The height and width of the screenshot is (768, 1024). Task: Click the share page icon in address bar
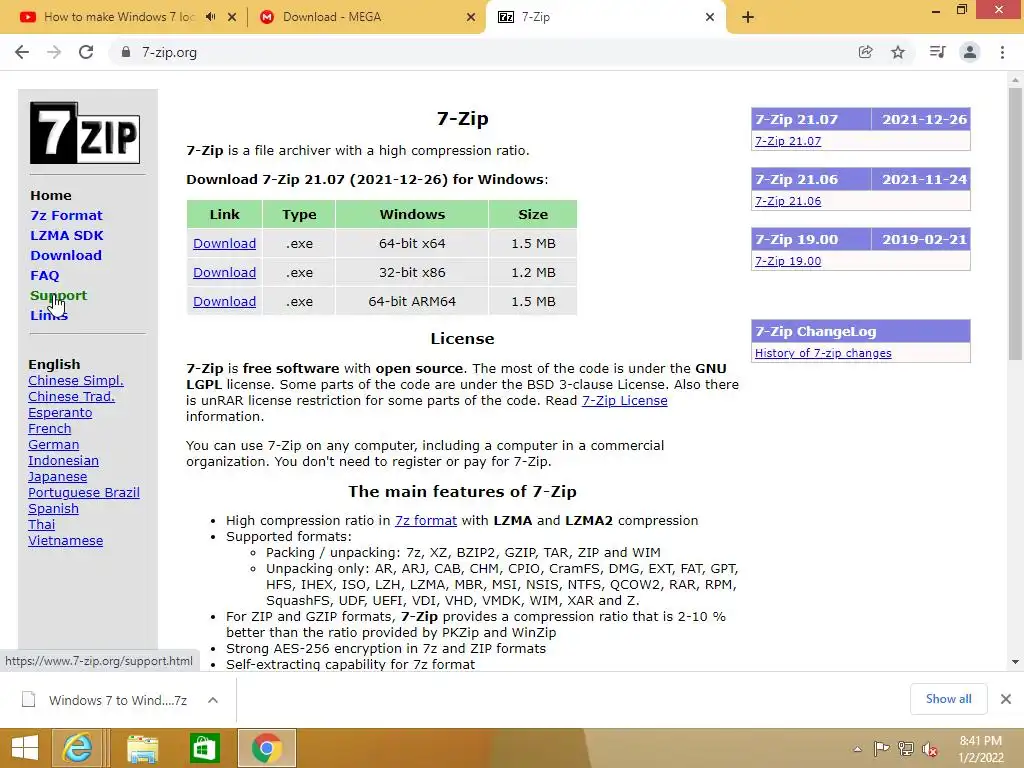pyautogui.click(x=865, y=52)
